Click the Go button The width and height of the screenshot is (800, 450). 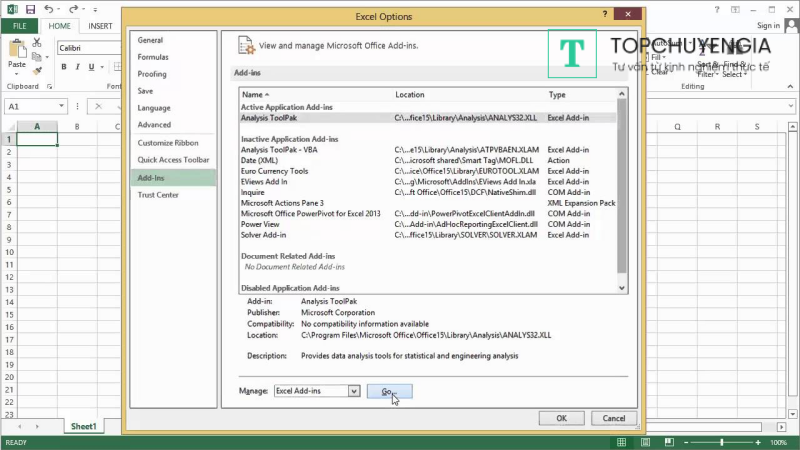point(389,391)
